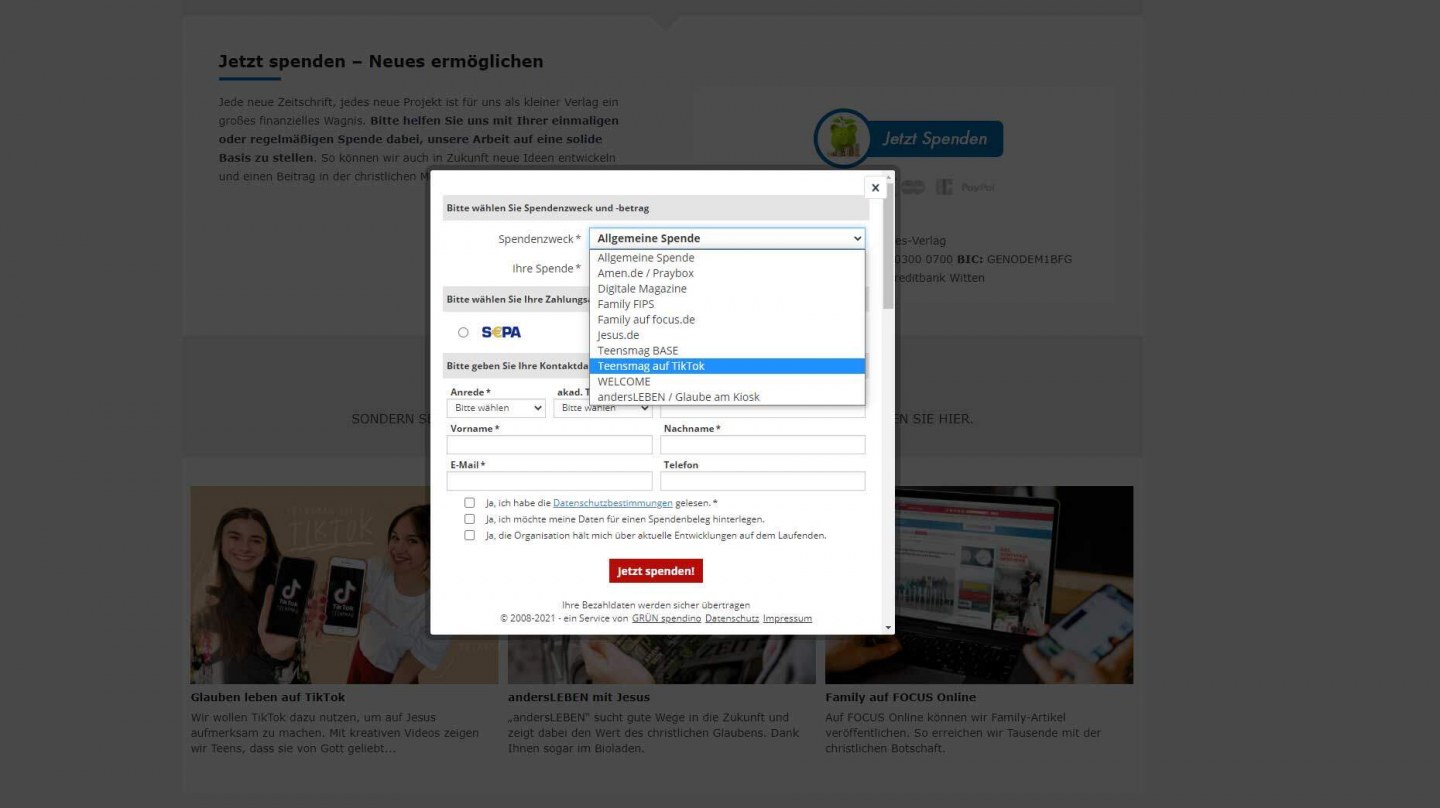Click 'Jetzt spenden – Neues ermöglichen' heading
Image resolution: width=1440 pixels, height=808 pixels.
point(381,61)
